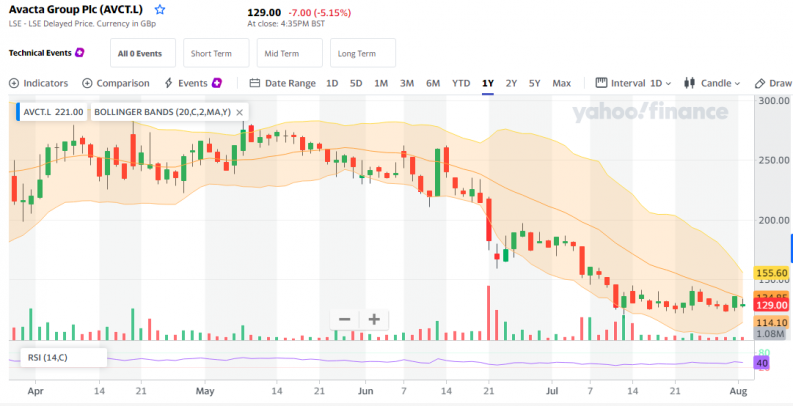The height and width of the screenshot is (406, 793).
Task: Set chart range to 3M
Action: coord(407,83)
